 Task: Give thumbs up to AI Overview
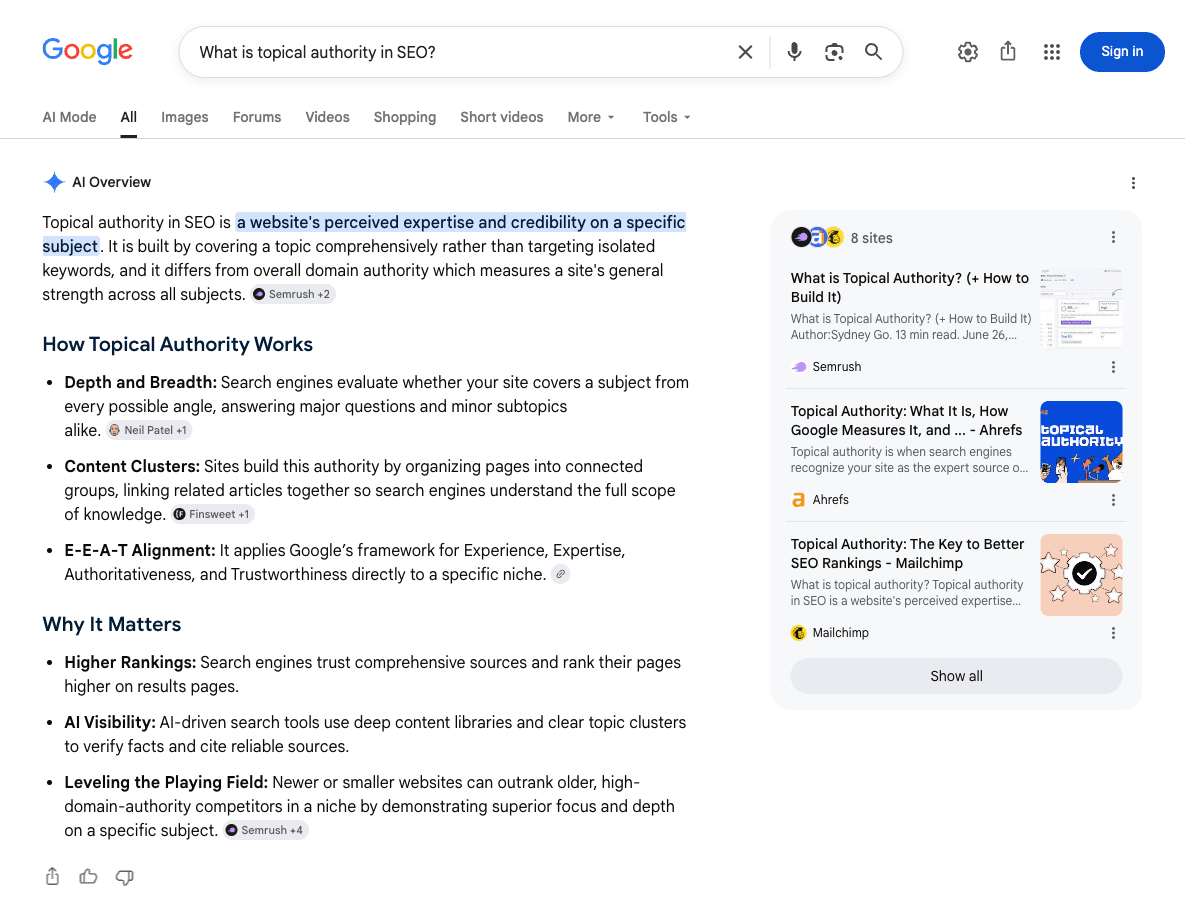tap(88, 876)
